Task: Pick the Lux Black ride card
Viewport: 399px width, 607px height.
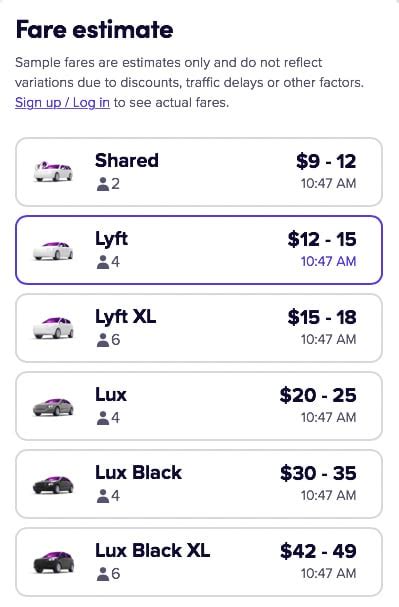Action: [x=199, y=484]
